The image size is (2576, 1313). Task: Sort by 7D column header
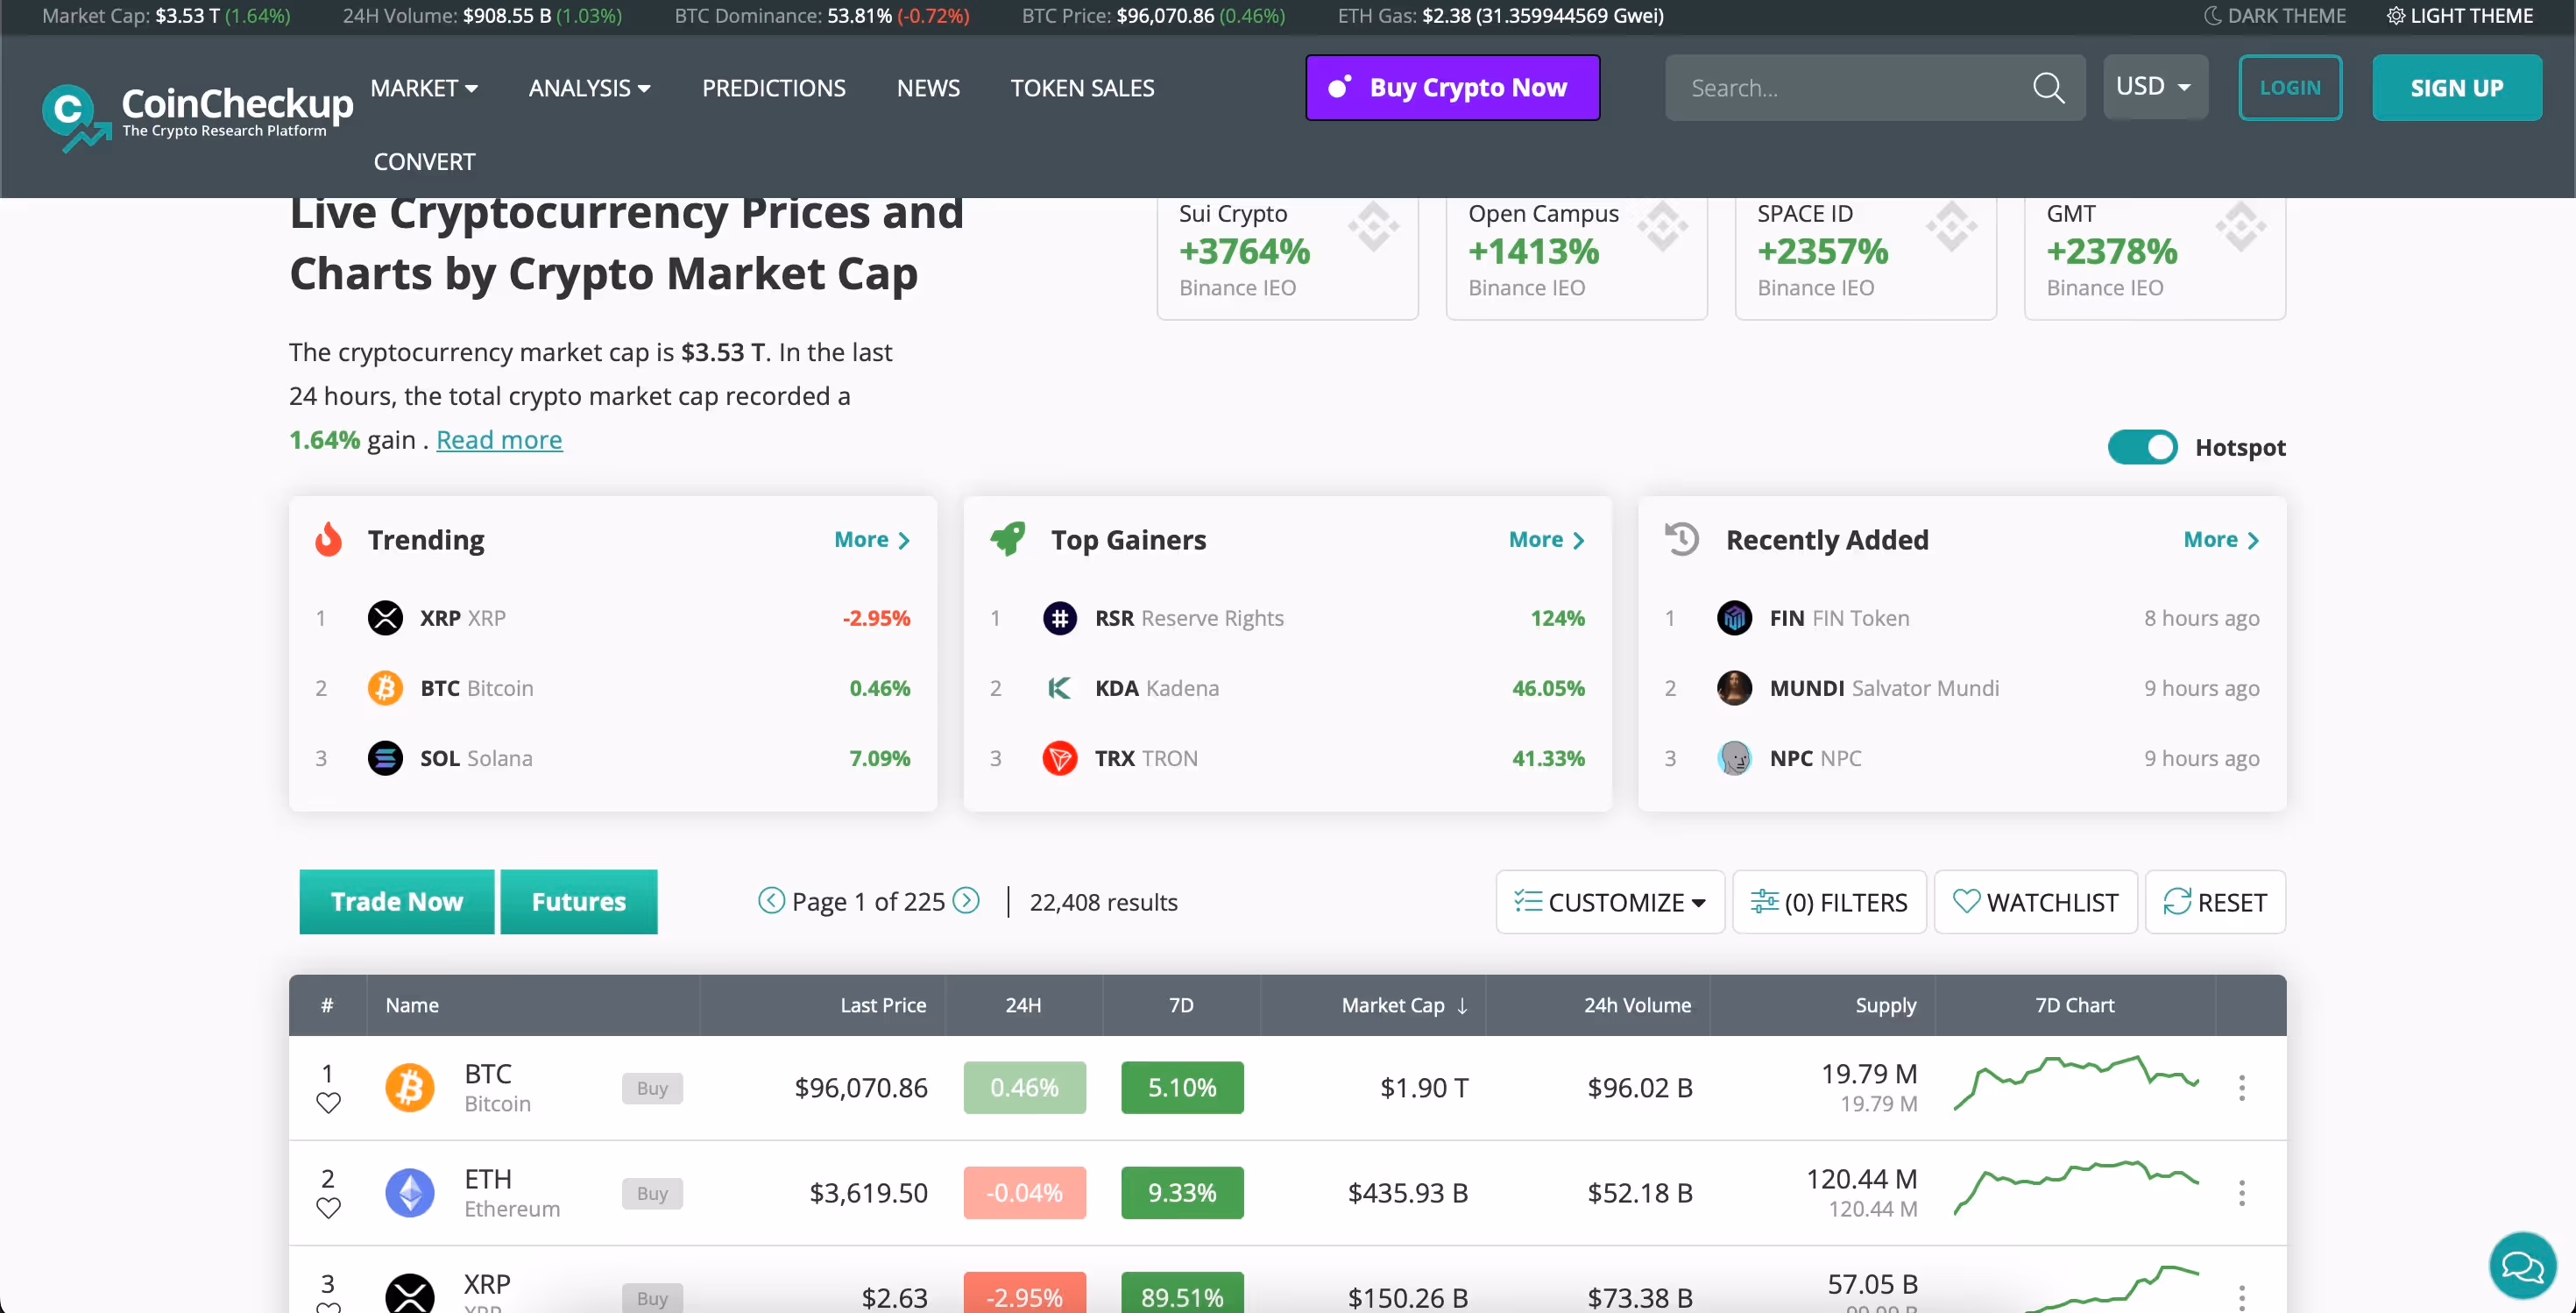point(1181,1005)
